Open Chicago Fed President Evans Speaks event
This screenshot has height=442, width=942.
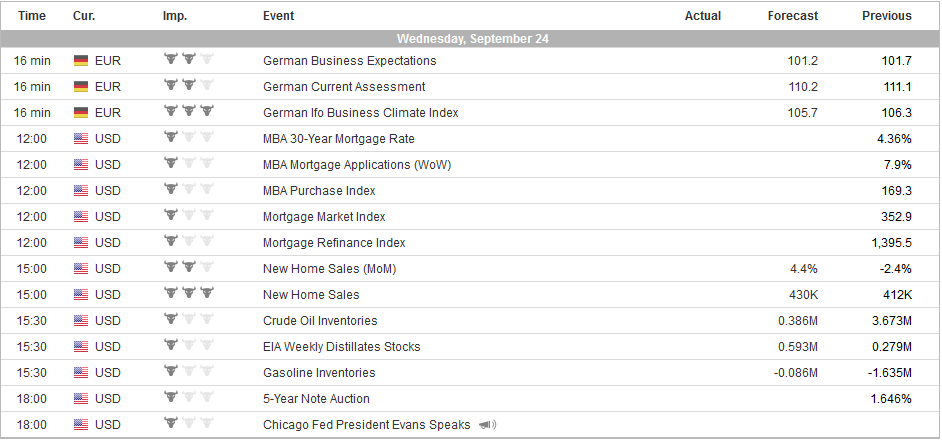[x=366, y=425]
